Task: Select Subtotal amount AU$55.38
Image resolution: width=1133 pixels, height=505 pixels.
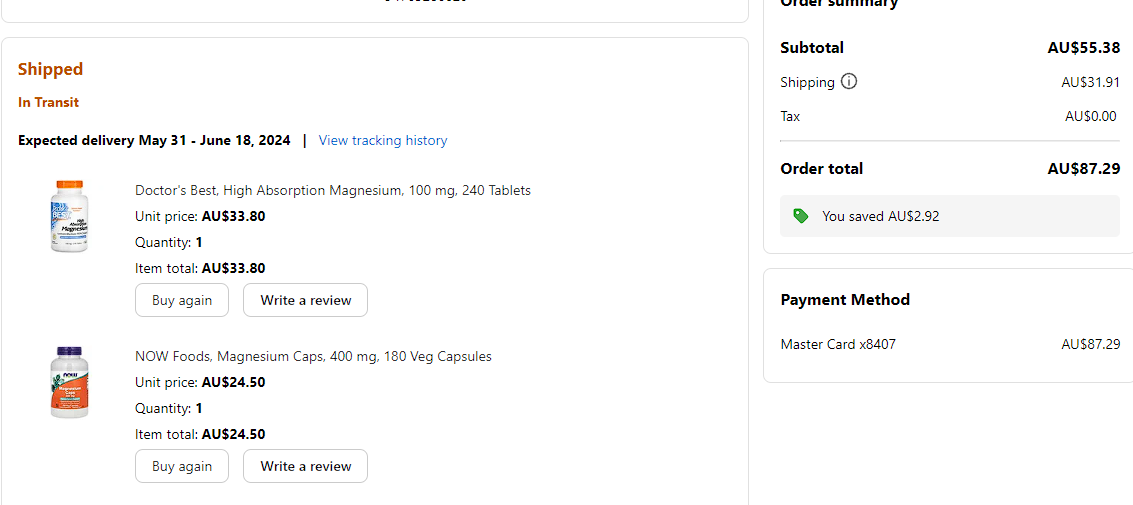Action: tap(1084, 48)
